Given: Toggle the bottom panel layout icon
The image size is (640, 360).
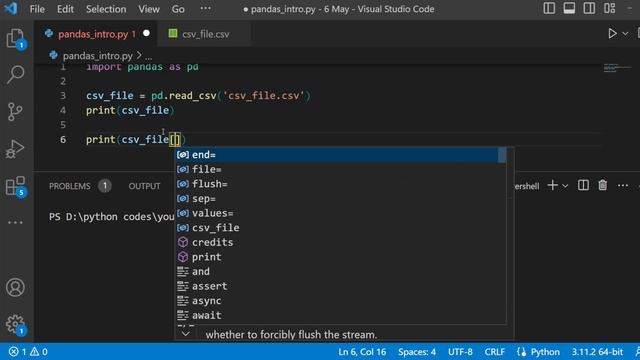Looking at the screenshot, I should pyautogui.click(x=569, y=9).
